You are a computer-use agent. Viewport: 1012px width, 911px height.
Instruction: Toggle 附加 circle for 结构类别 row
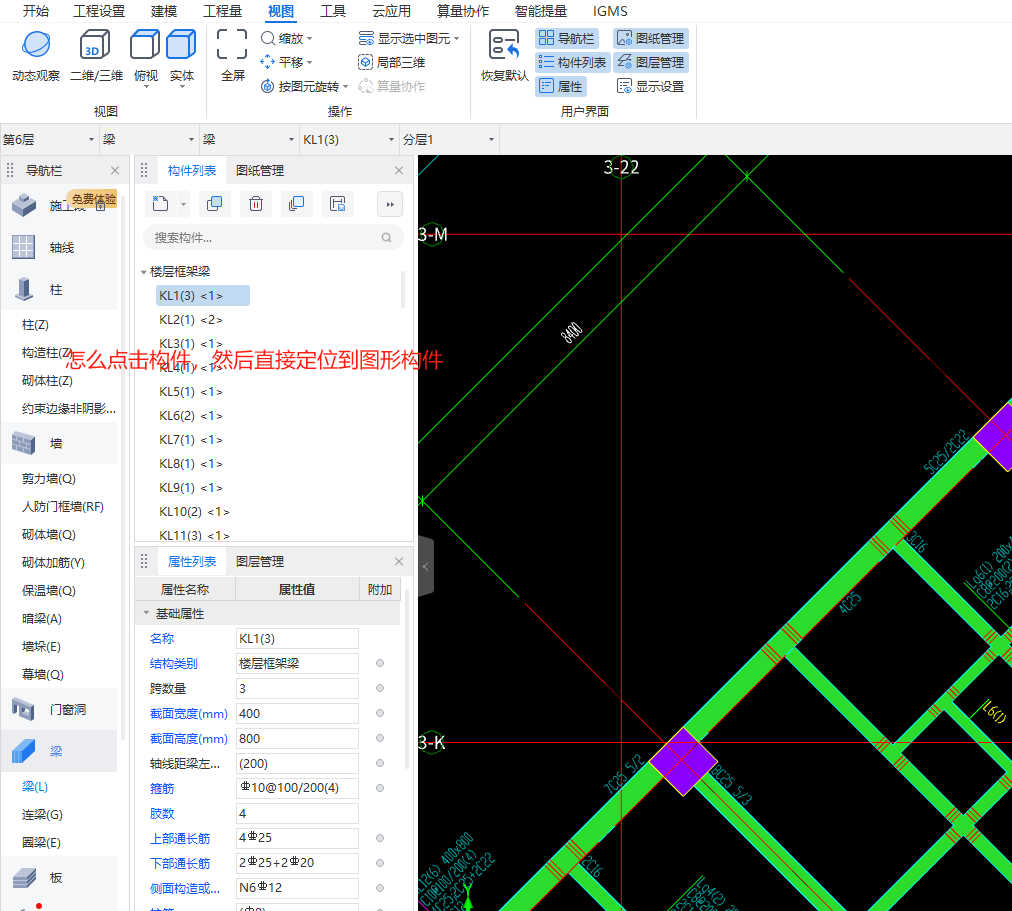point(380,663)
